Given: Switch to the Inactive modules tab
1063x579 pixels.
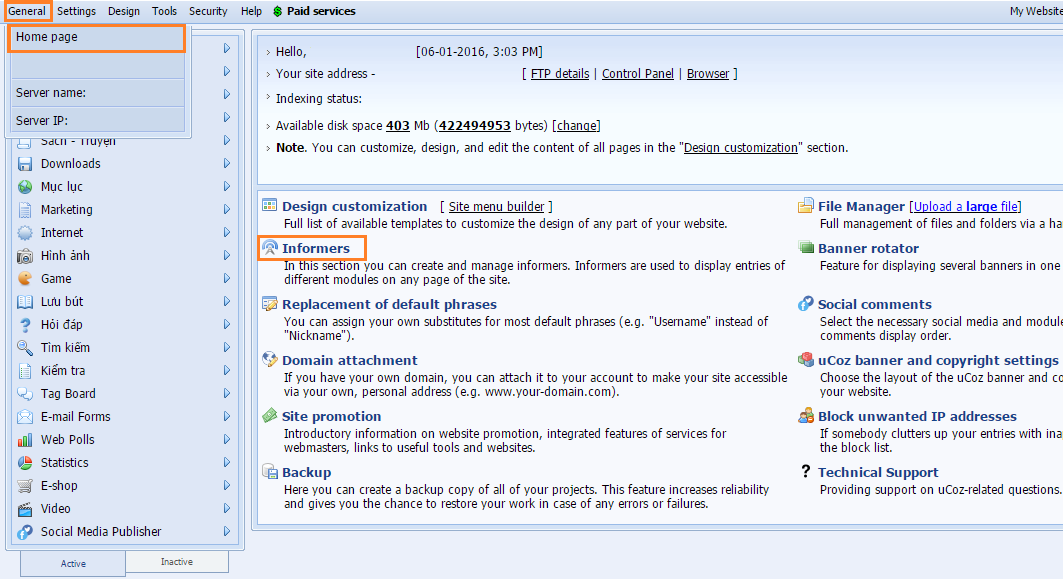Looking at the screenshot, I should click(x=177, y=562).
